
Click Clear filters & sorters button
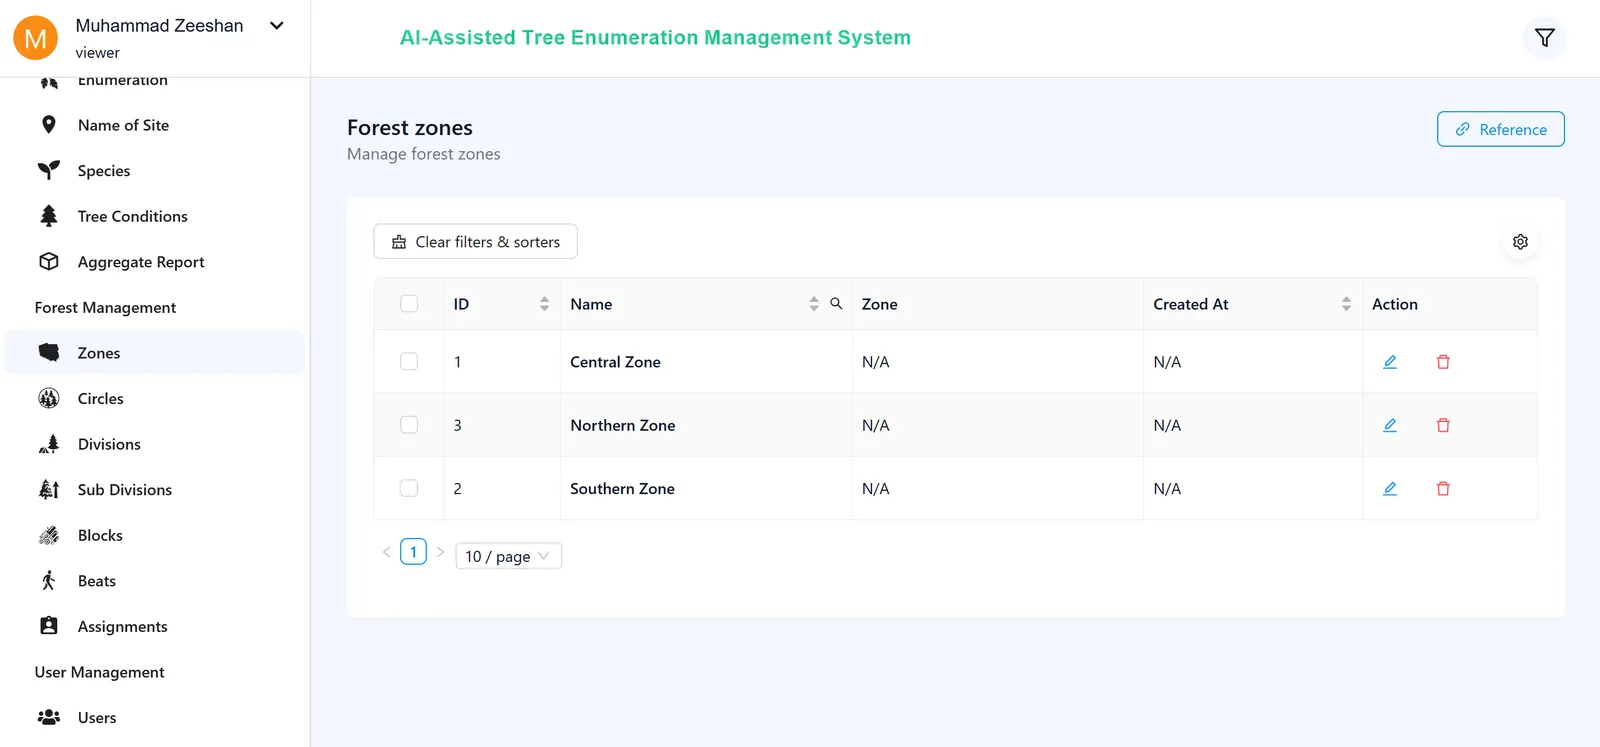point(475,242)
